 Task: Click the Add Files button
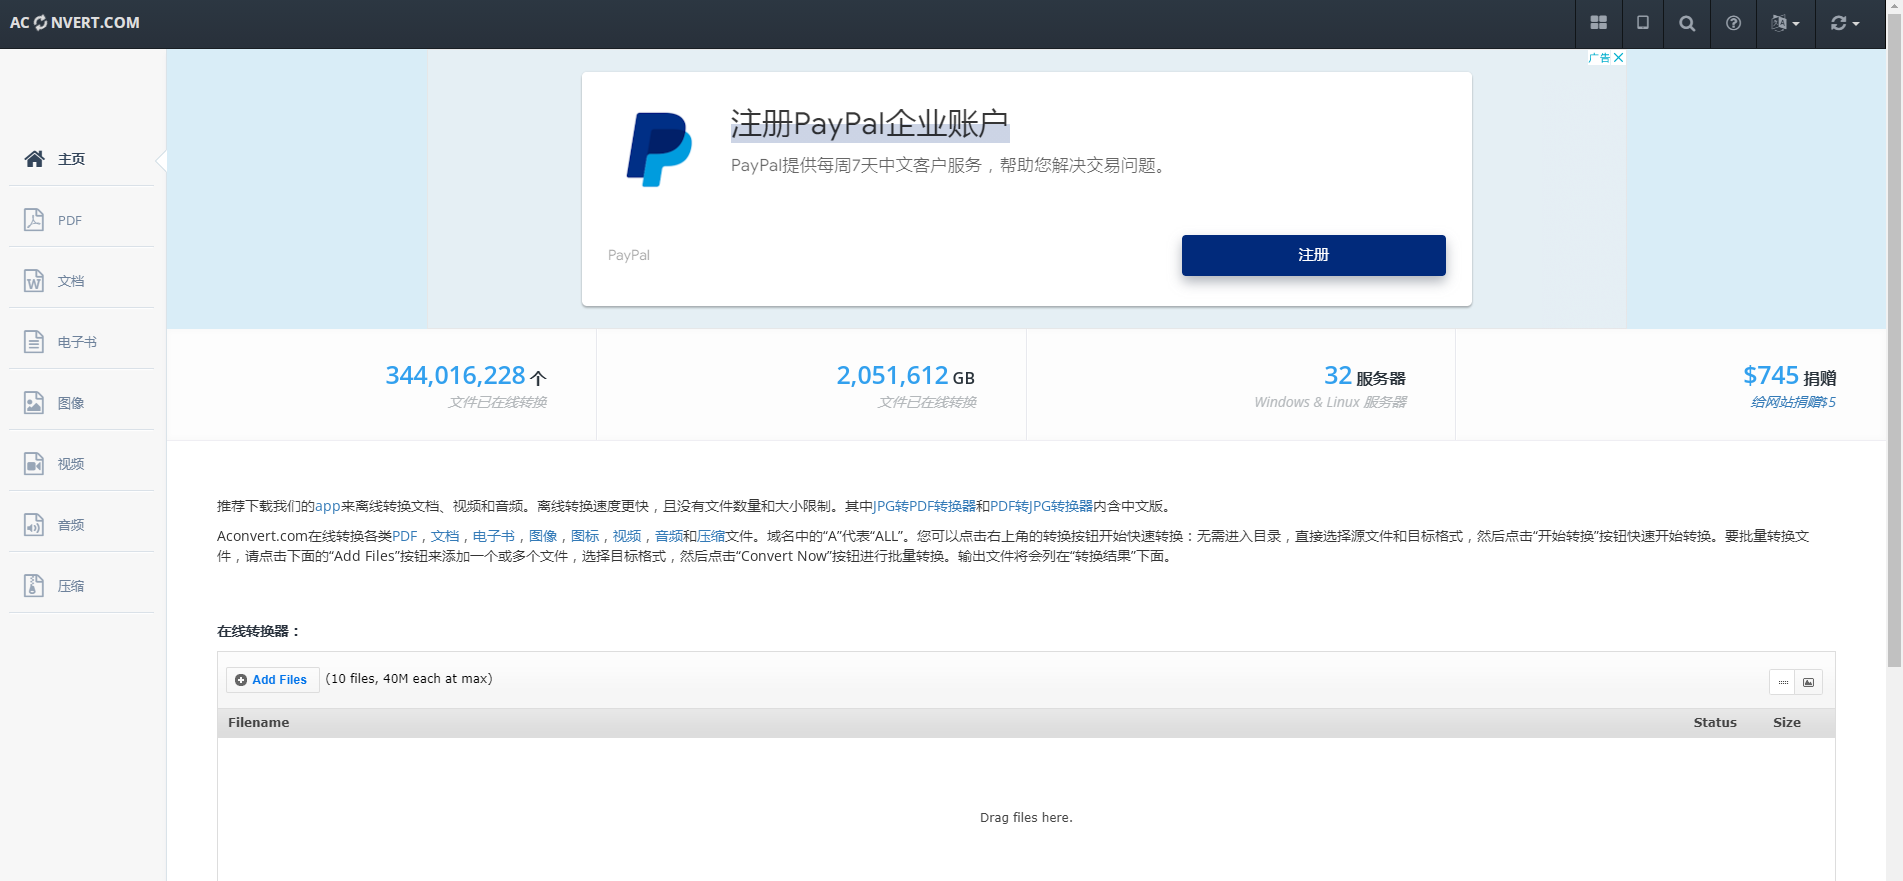click(272, 680)
